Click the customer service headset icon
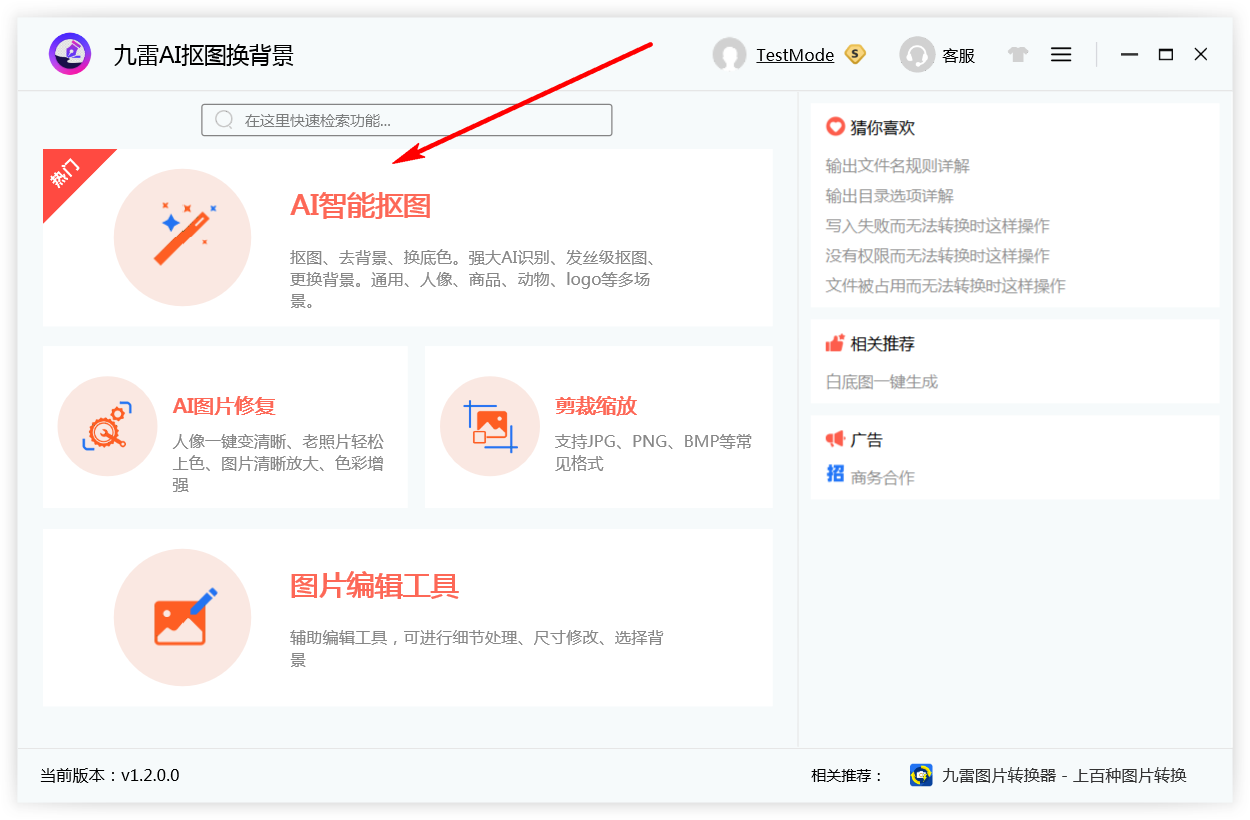Viewport: 1250px width, 820px height. [916, 54]
